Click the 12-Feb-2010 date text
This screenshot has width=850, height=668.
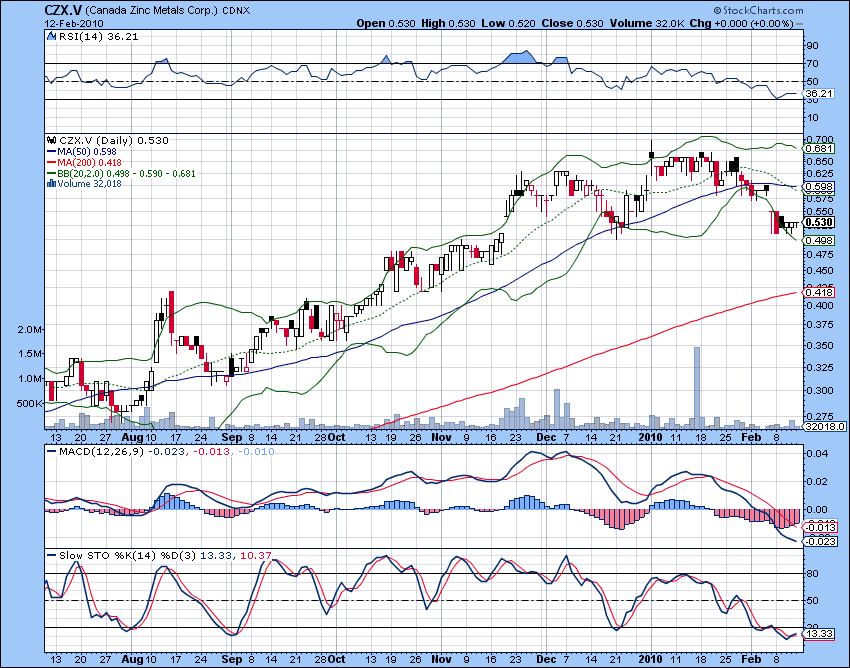[74, 23]
